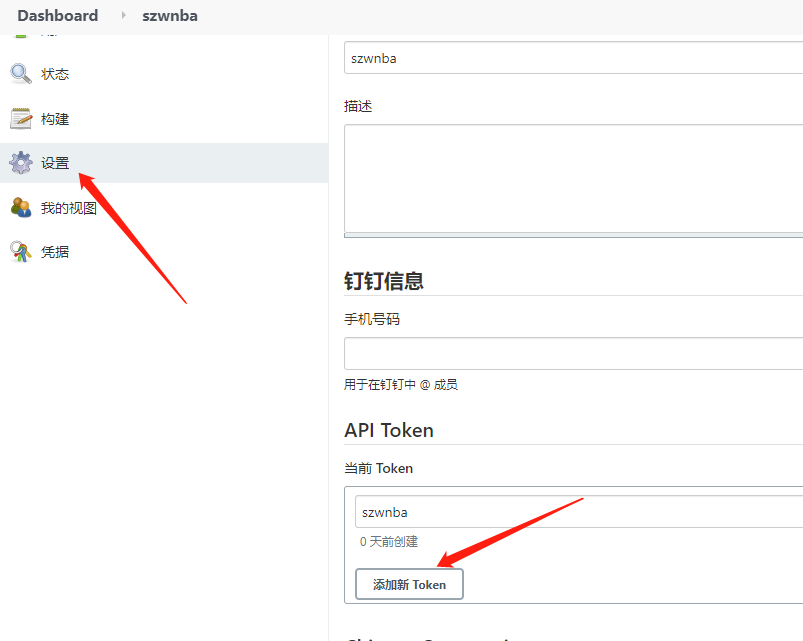Click the notepad pencil icon for 构建

coord(20,119)
